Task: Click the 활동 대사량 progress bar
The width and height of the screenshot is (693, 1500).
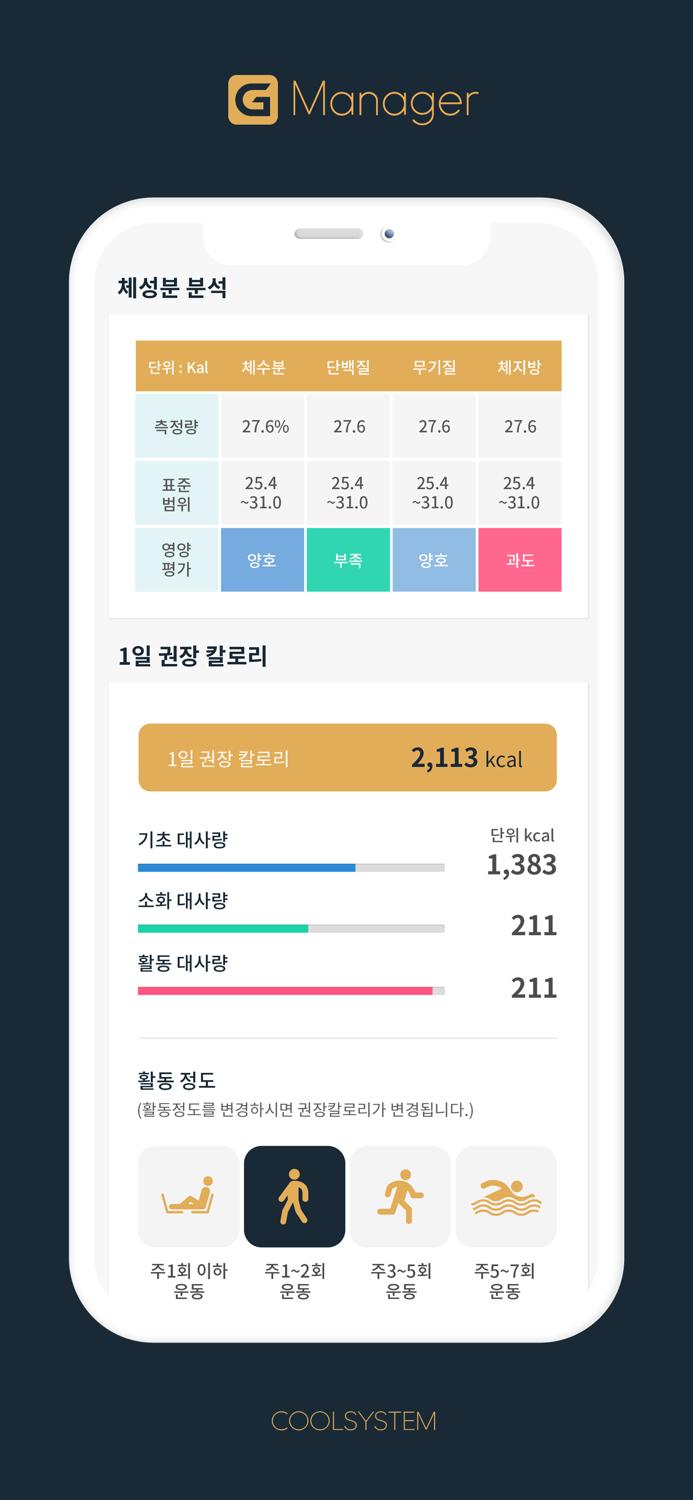Action: point(290,990)
